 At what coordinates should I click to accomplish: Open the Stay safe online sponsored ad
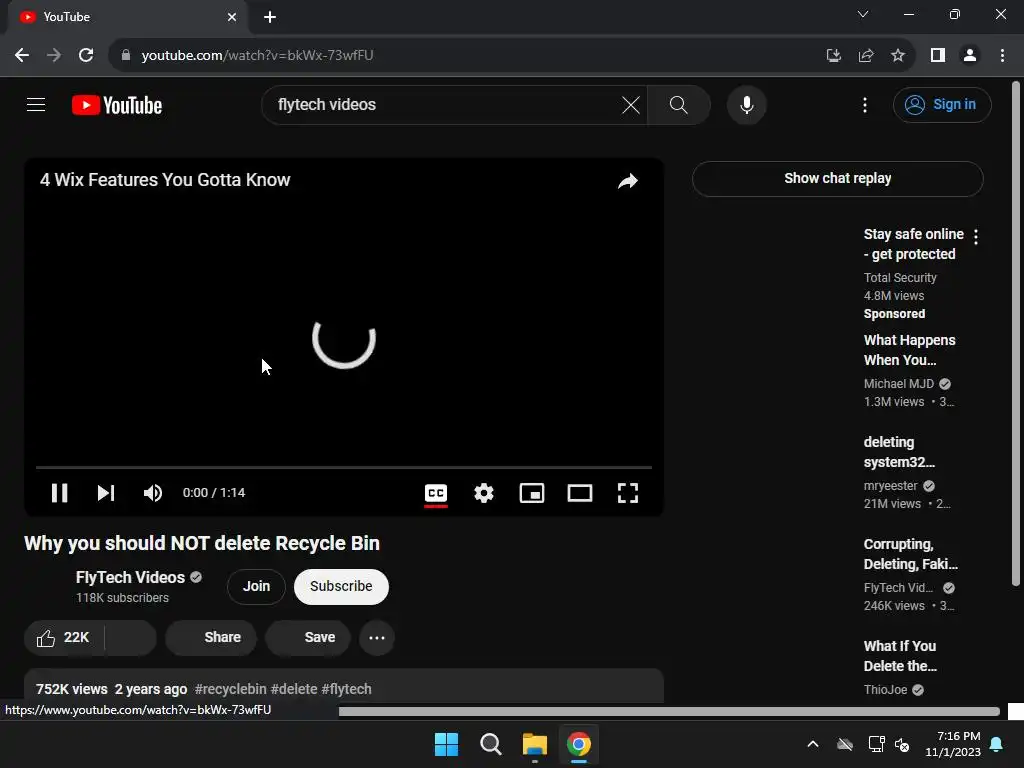pyautogui.click(x=913, y=244)
